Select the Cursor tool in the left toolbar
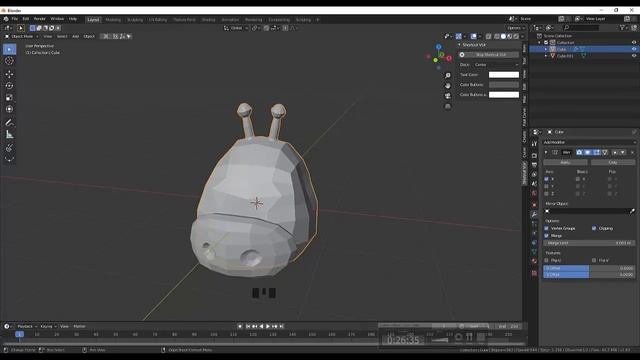The height and width of the screenshot is (360, 640). click(9, 61)
